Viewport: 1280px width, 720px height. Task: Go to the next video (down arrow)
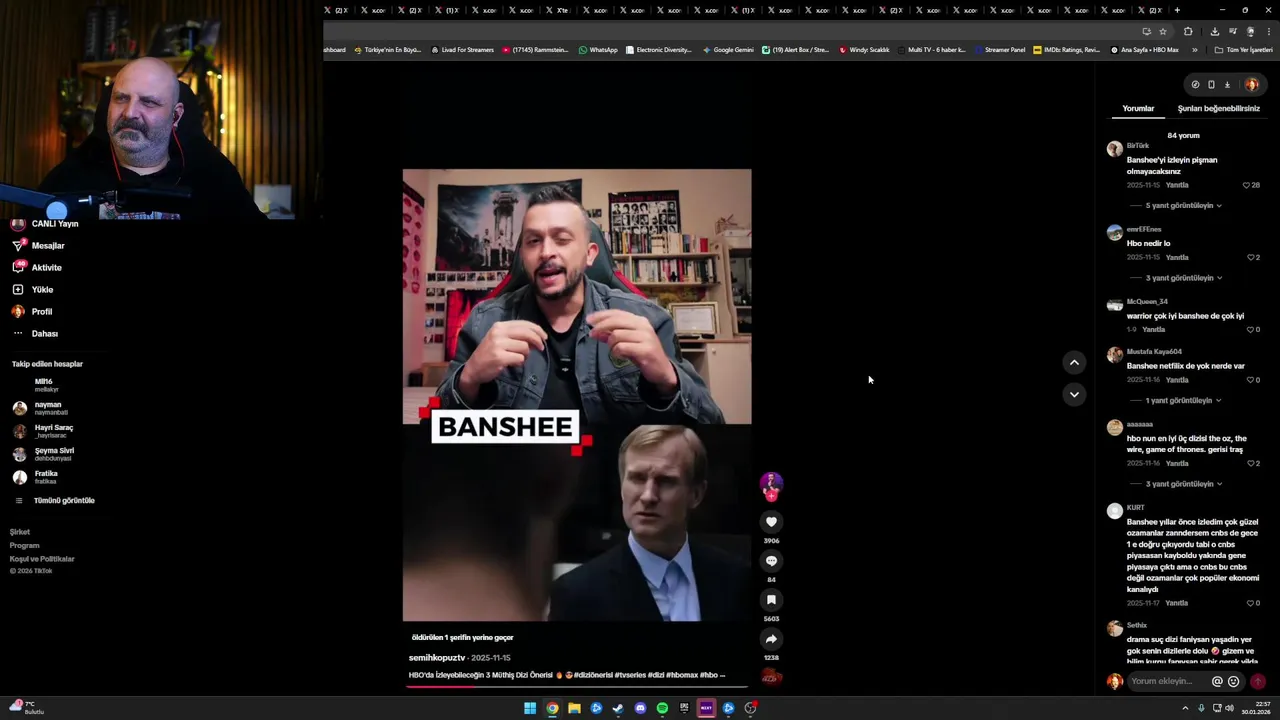click(x=1074, y=395)
